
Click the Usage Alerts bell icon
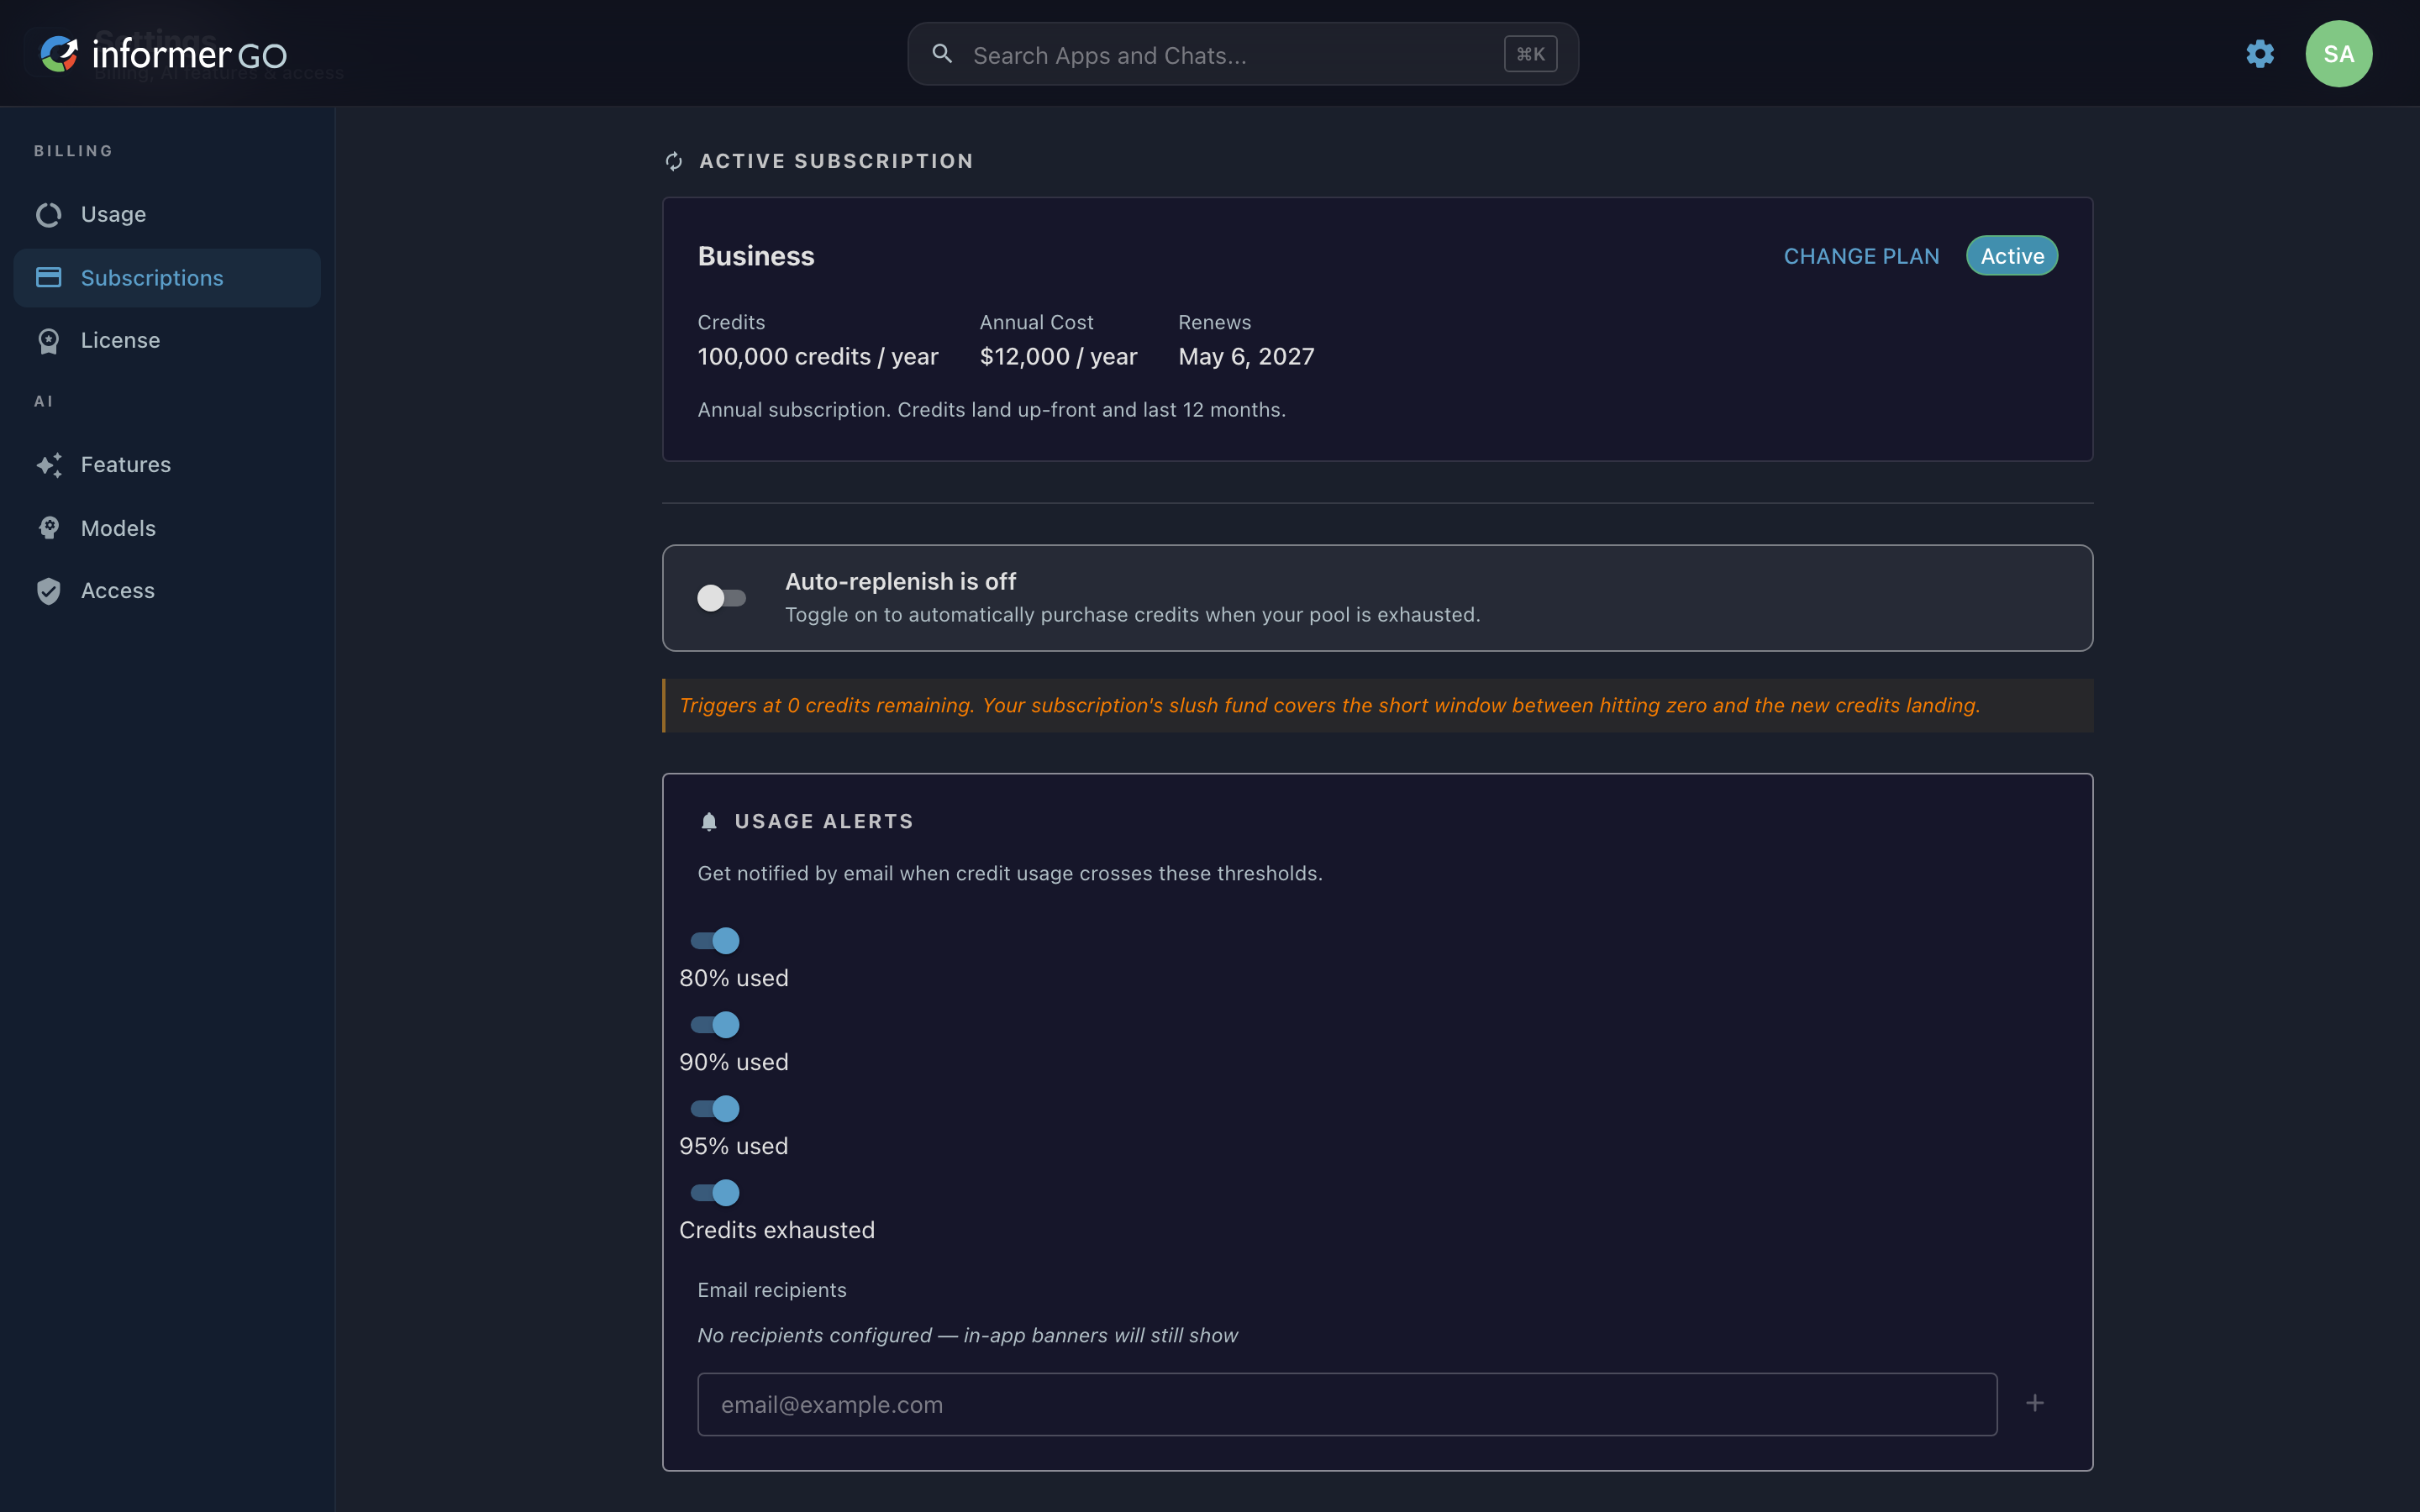(709, 822)
